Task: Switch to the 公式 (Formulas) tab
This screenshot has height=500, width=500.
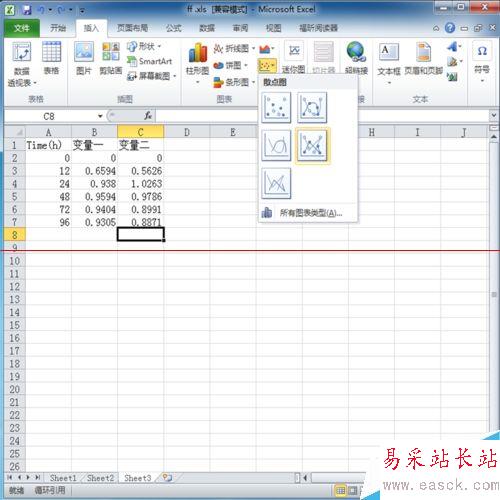Action: point(174,28)
